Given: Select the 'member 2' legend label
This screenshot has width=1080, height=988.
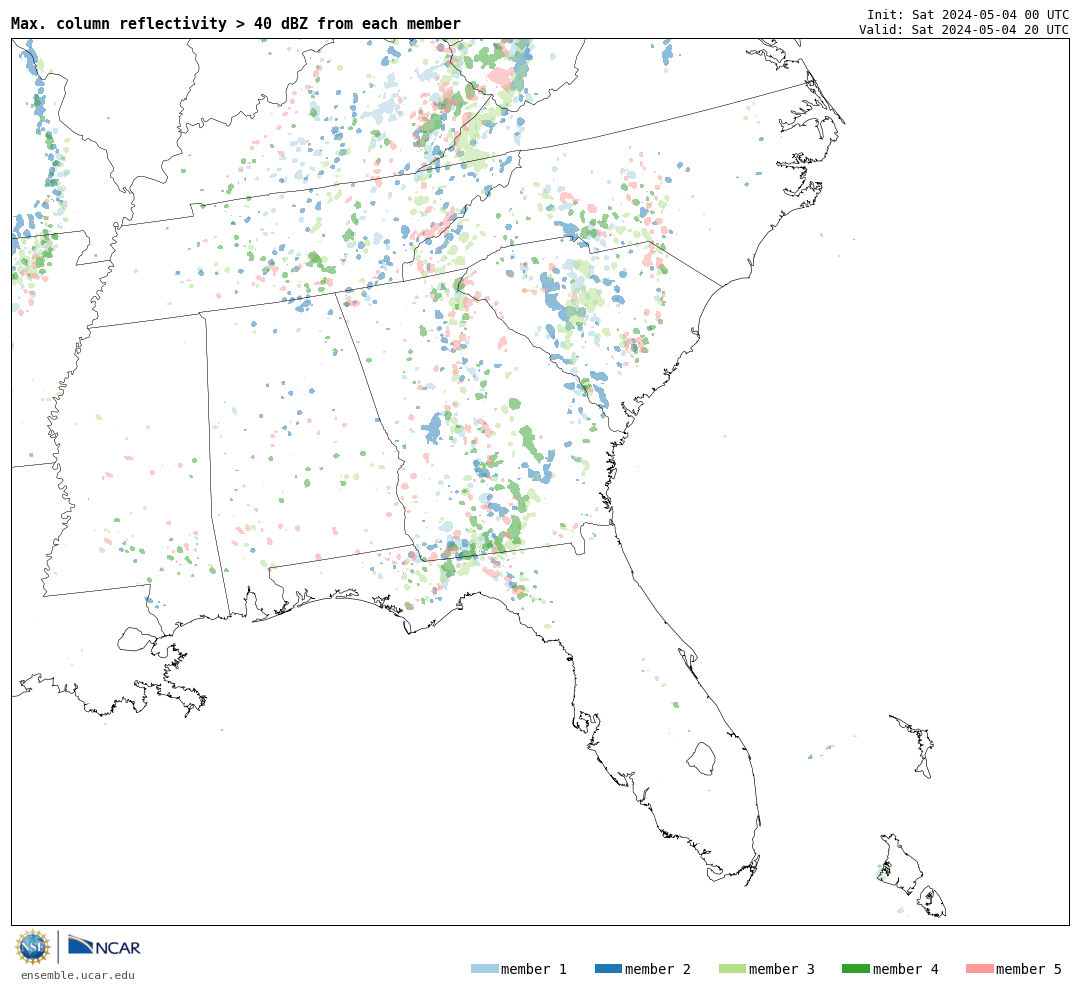Looking at the screenshot, I should [x=658, y=969].
